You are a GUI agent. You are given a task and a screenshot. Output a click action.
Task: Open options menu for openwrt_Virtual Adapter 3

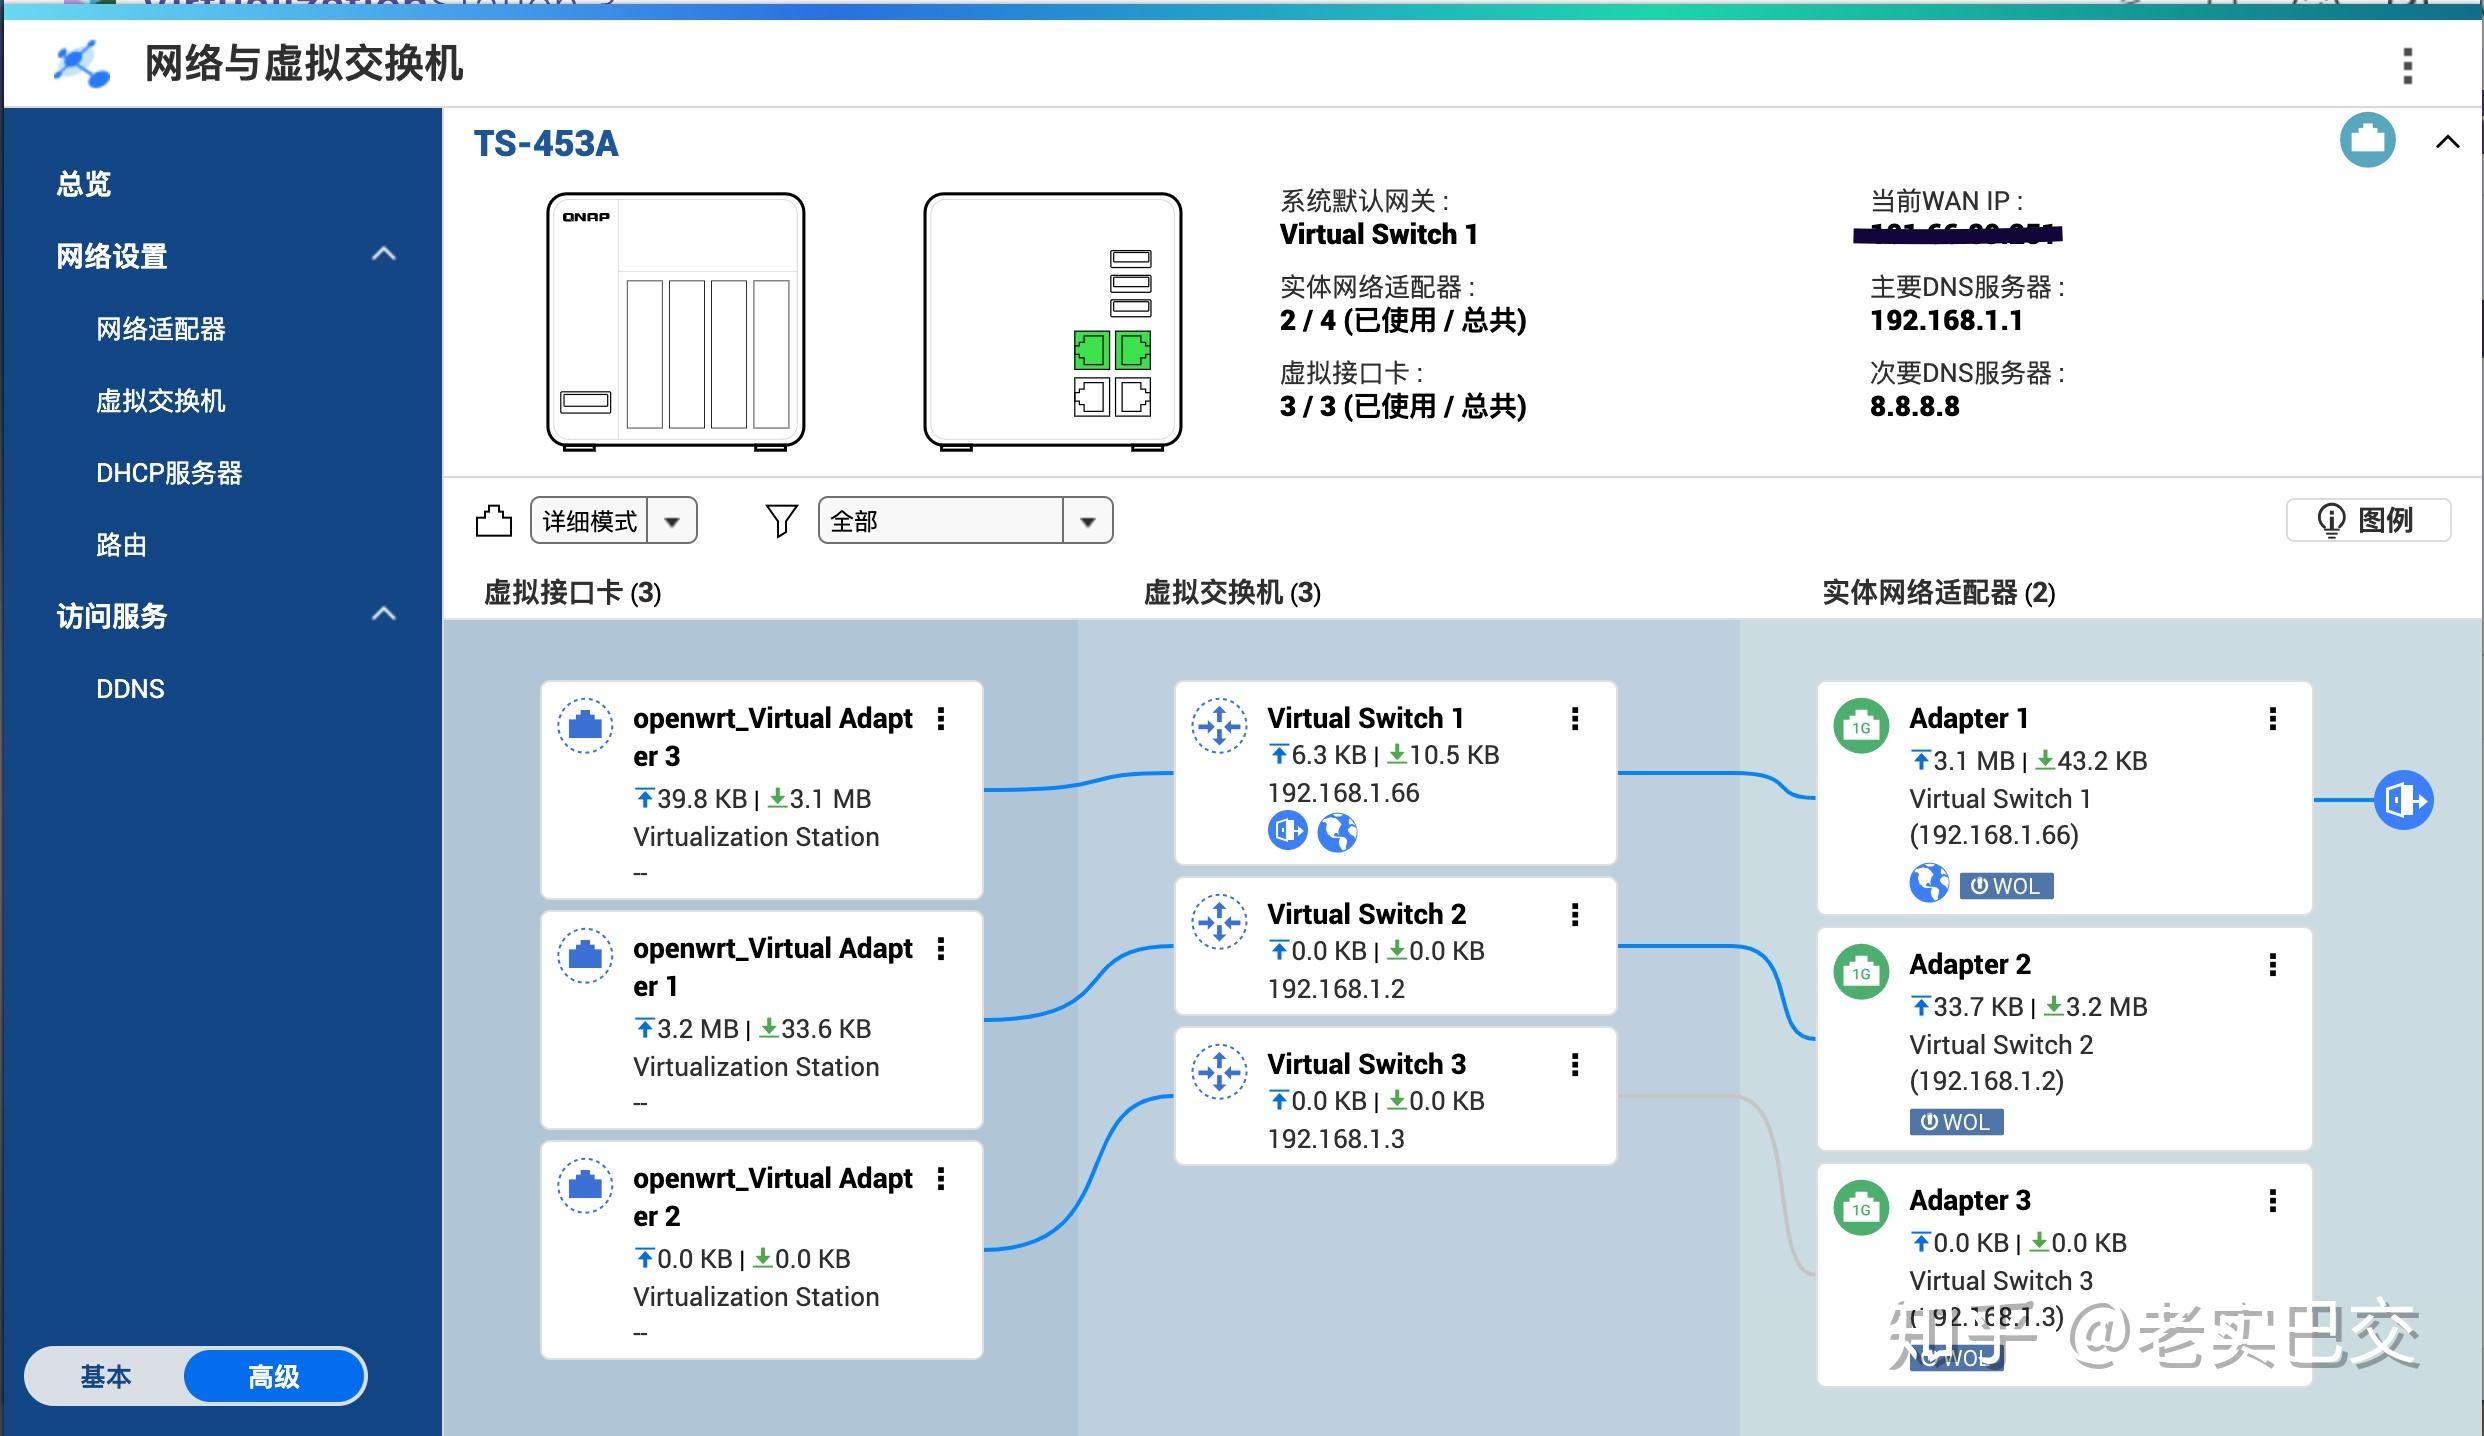[940, 719]
